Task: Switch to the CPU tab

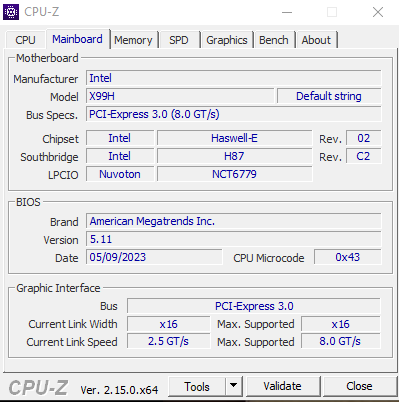Action: [x=25, y=40]
